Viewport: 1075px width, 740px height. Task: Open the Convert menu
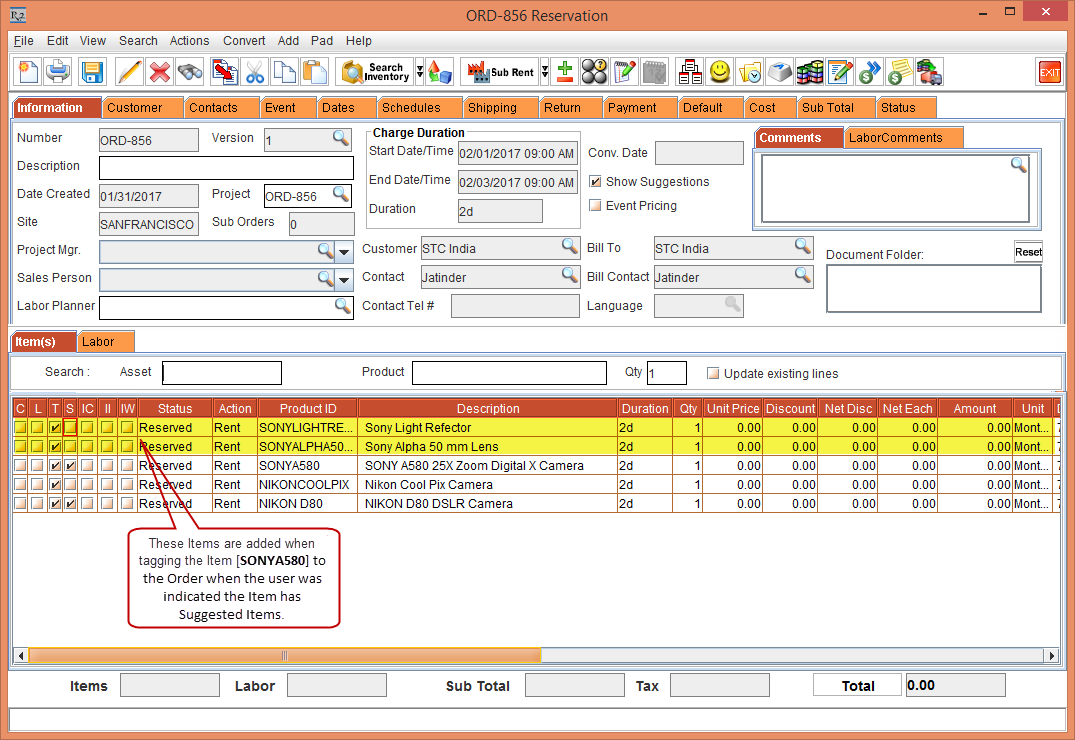tap(244, 41)
